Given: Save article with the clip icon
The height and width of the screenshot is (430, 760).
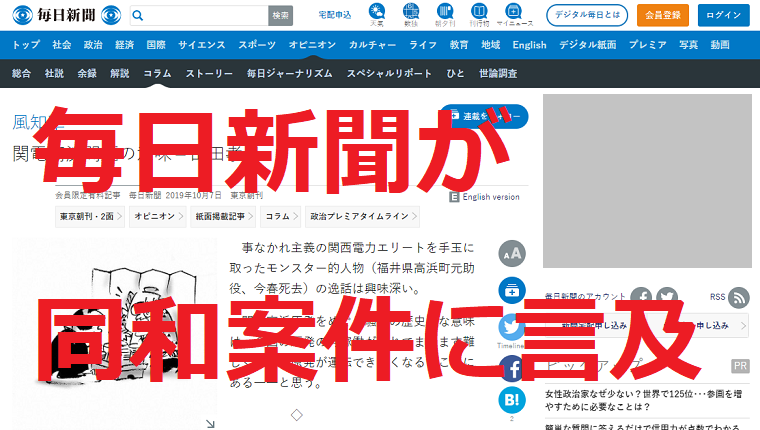Looking at the screenshot, I should coord(512,290).
